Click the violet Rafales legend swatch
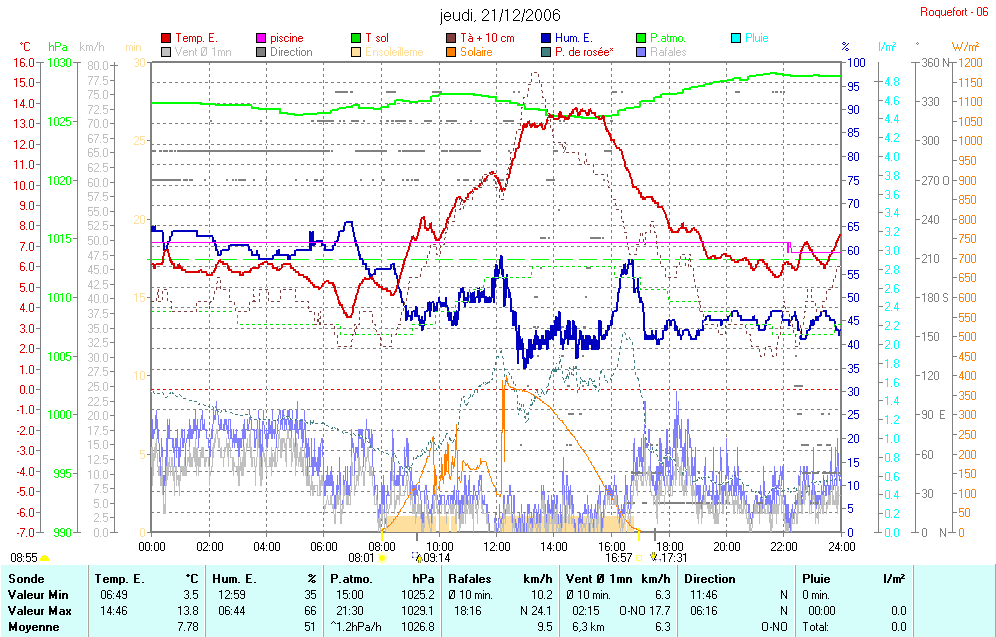996x637 pixels. [x=641, y=52]
